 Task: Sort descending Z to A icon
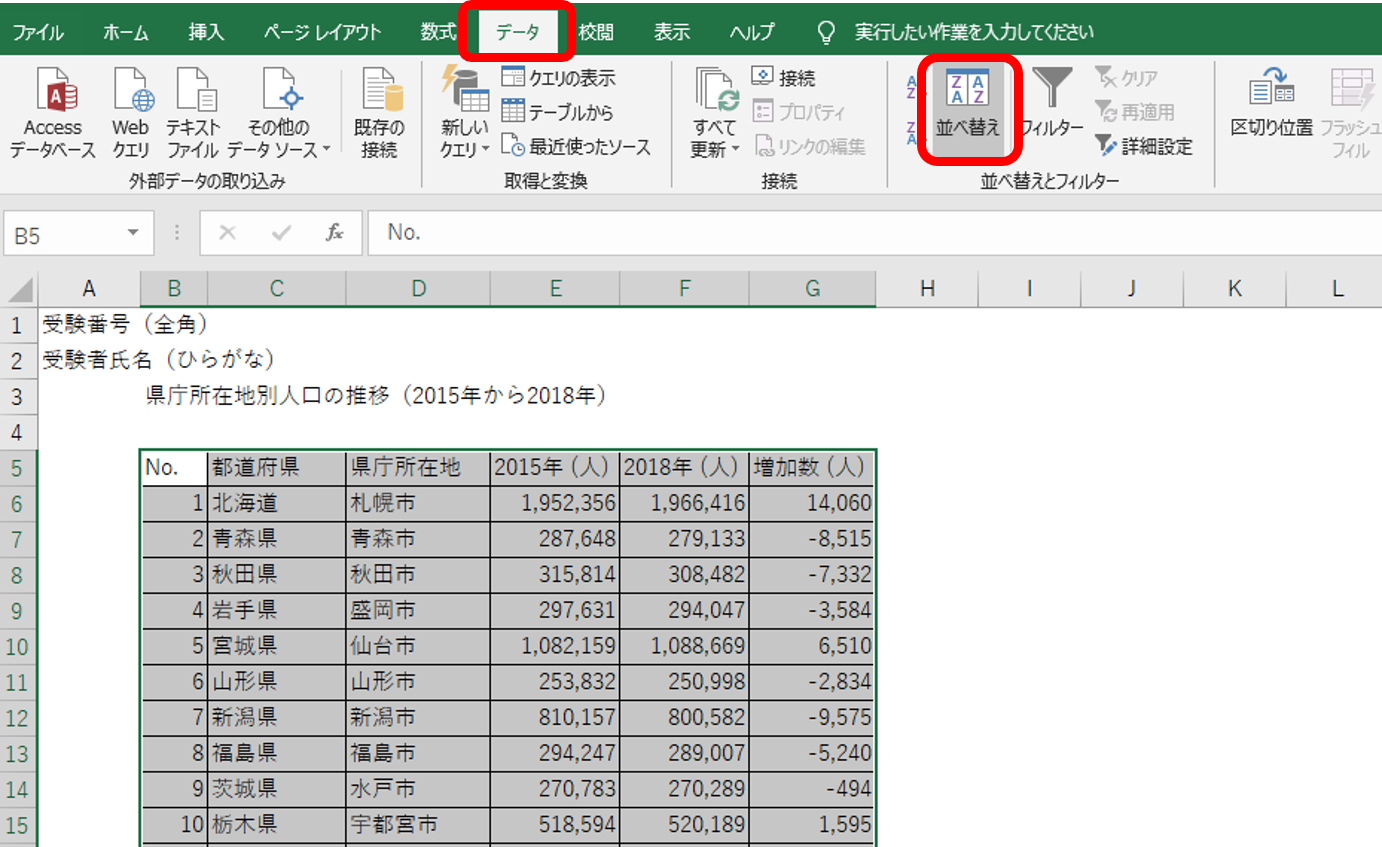(x=911, y=133)
